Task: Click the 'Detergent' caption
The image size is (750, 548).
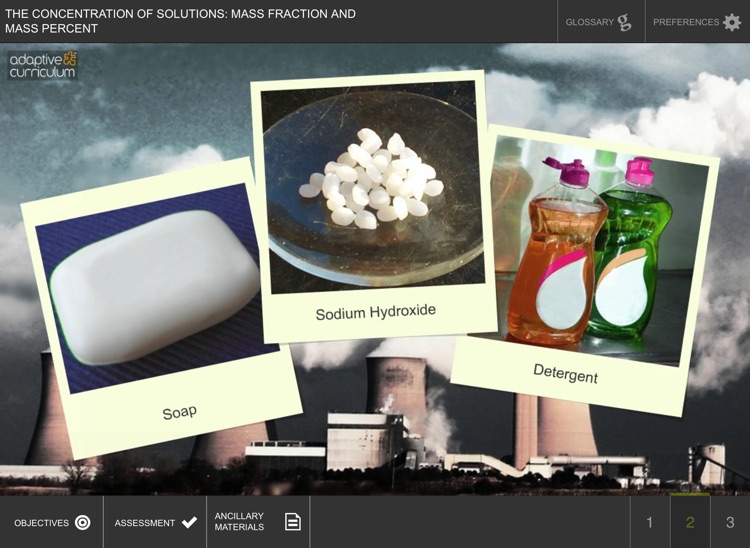Action: [565, 373]
